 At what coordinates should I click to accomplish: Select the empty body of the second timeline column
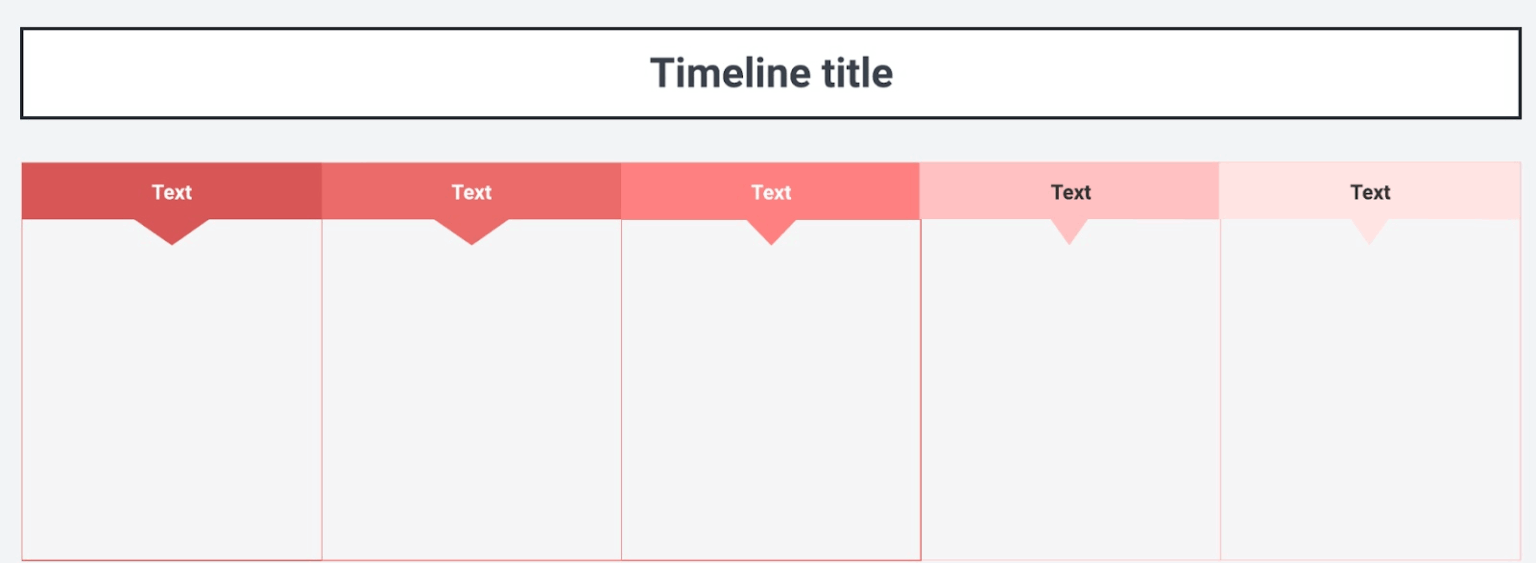[471, 400]
